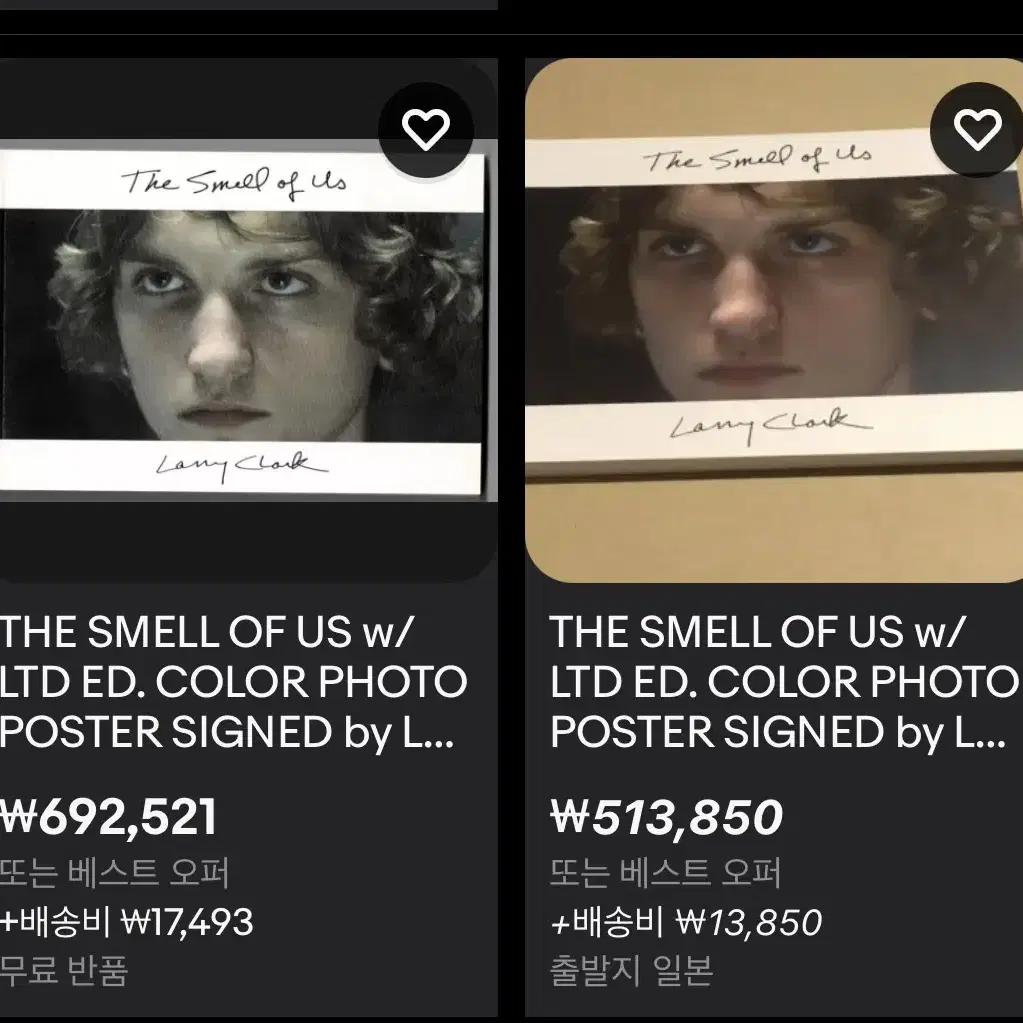The height and width of the screenshot is (1023, 1023).
Task: Click 또는 베스트 오퍼 under ₩692,521
Action: (114, 873)
